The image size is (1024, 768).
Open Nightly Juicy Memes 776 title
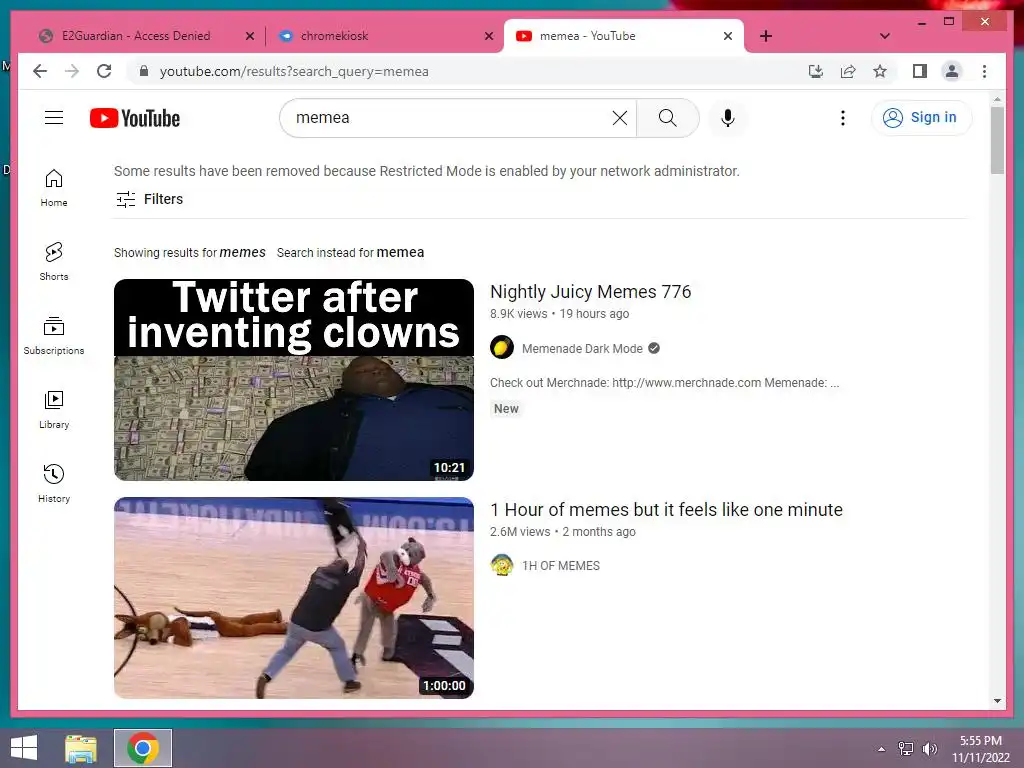tap(590, 292)
